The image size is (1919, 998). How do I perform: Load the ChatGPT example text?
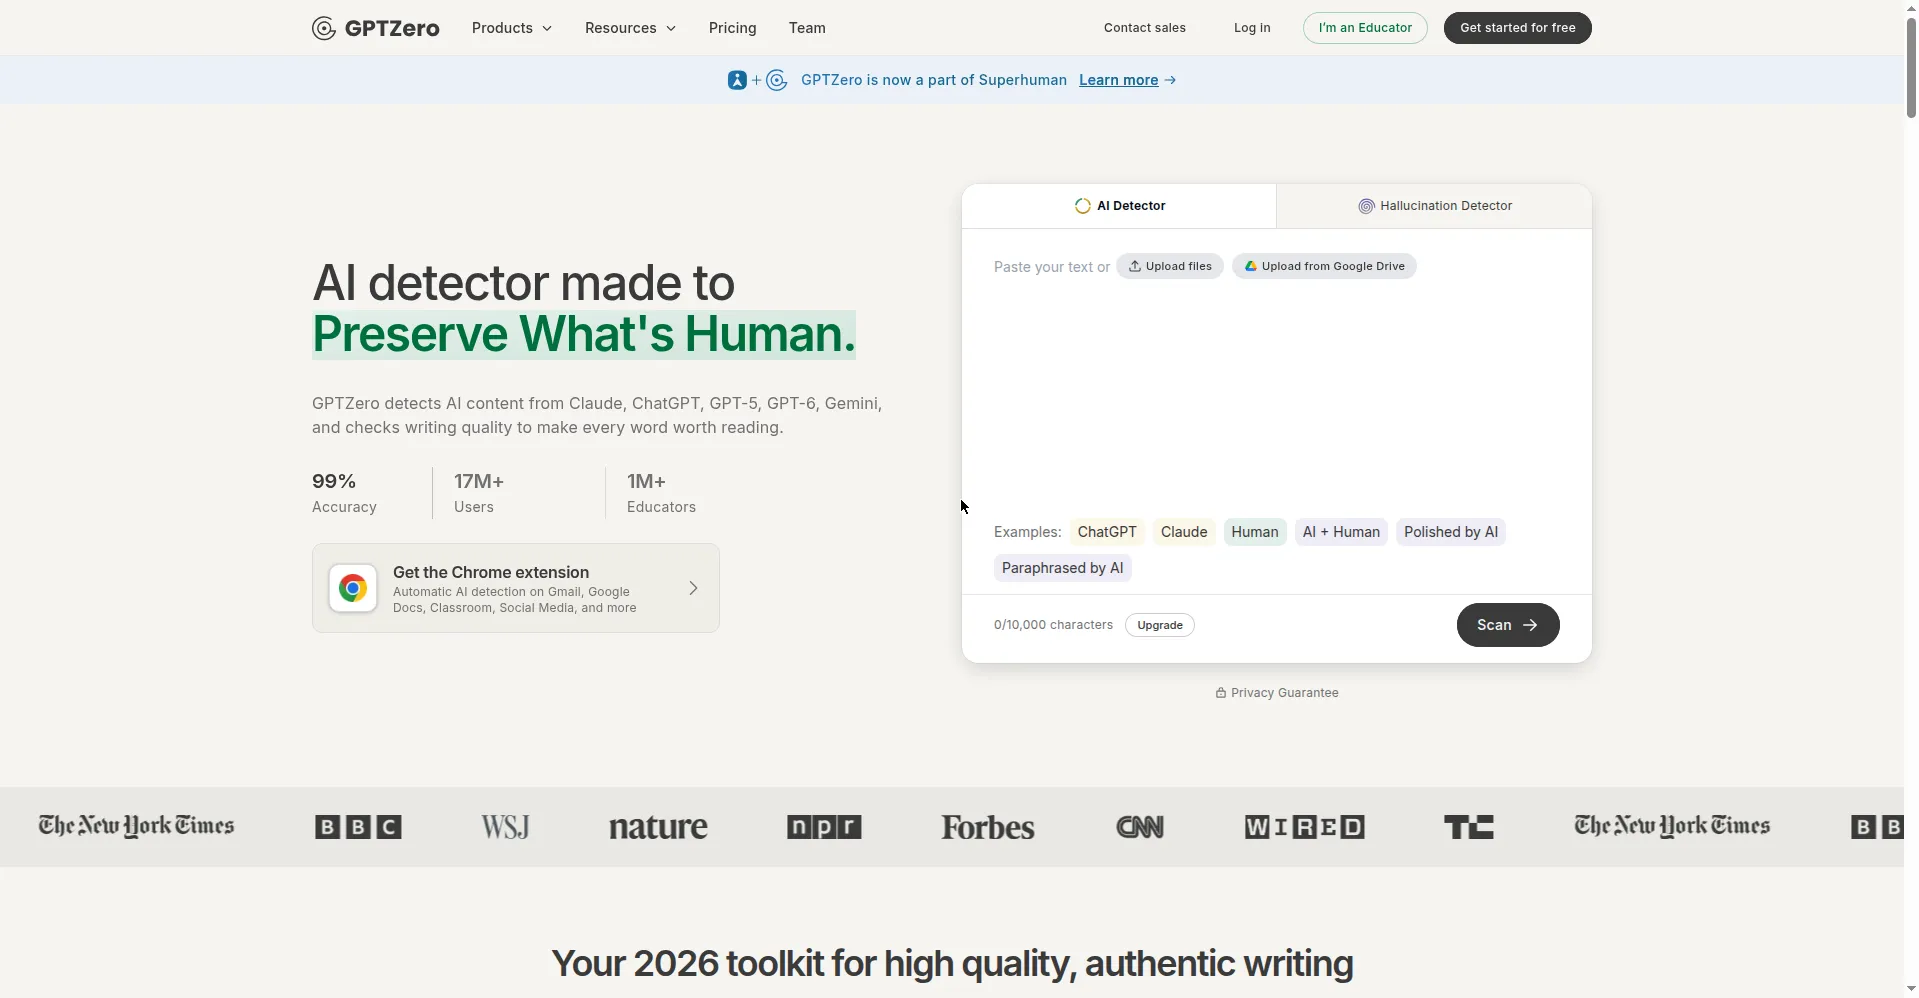pyautogui.click(x=1107, y=532)
